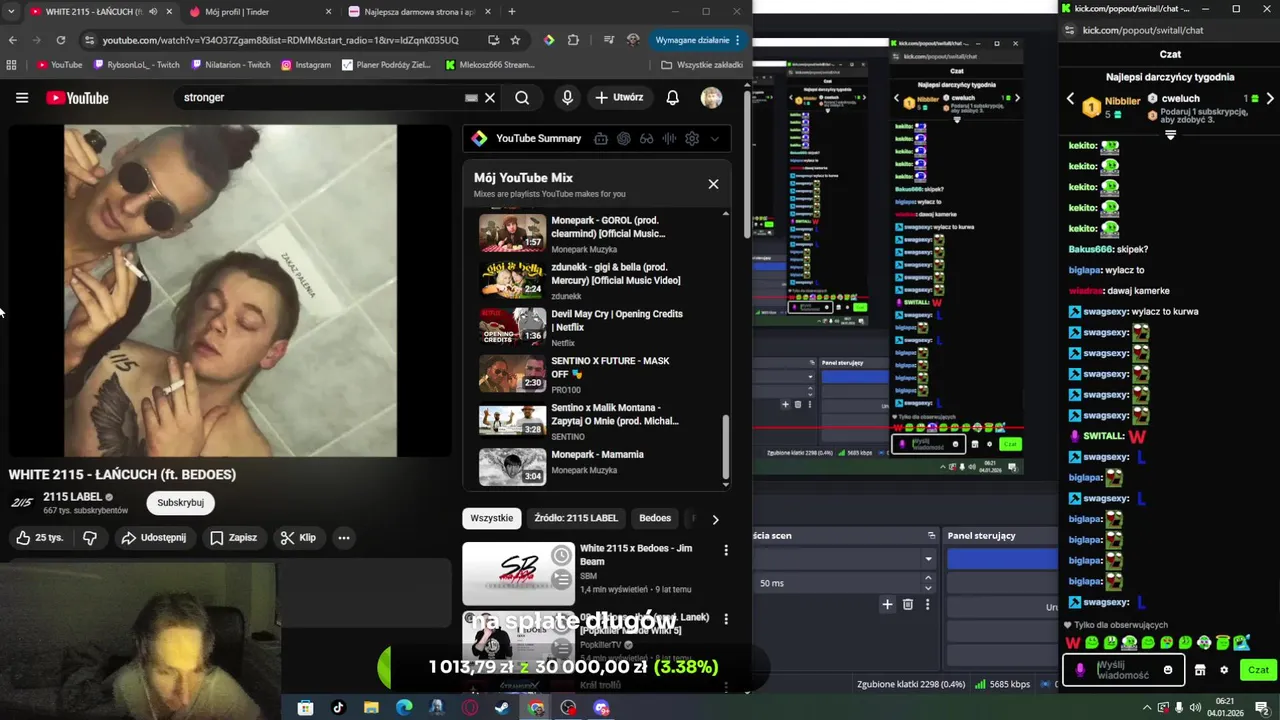Click the Klip scissors button
The image size is (1280, 720).
pyautogui.click(x=298, y=538)
